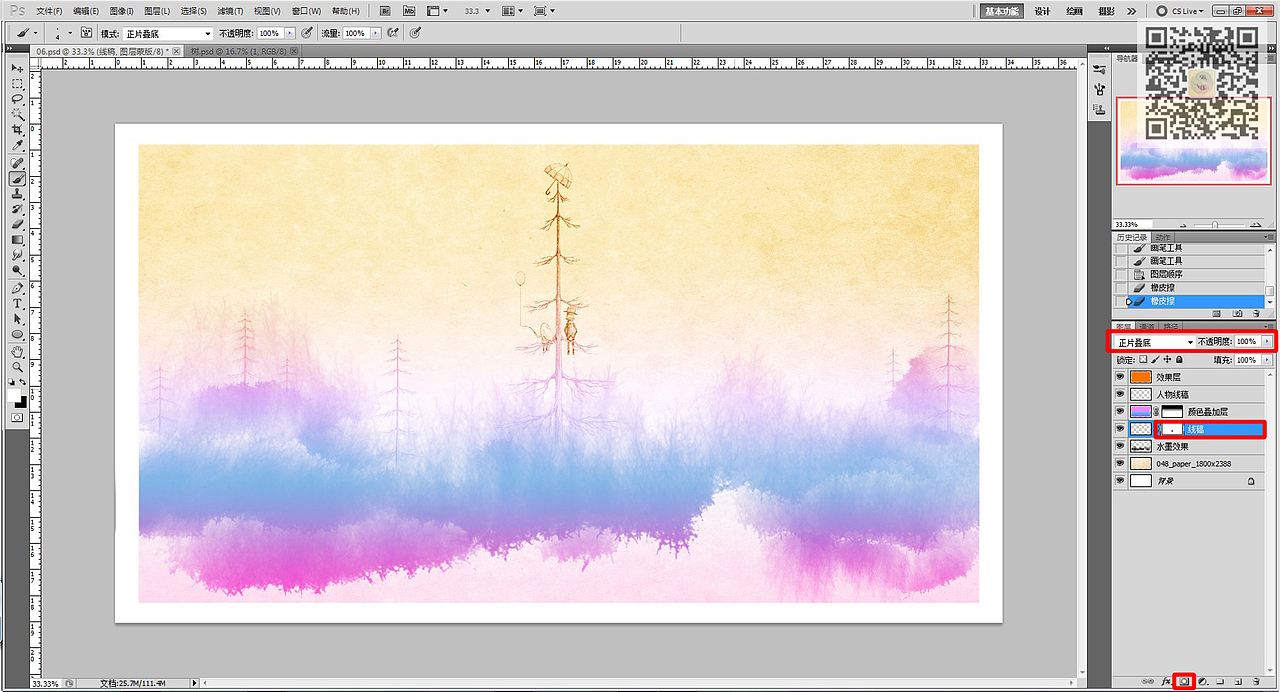1280x692 pixels.
Task: Select the Type tool
Action: [17, 303]
